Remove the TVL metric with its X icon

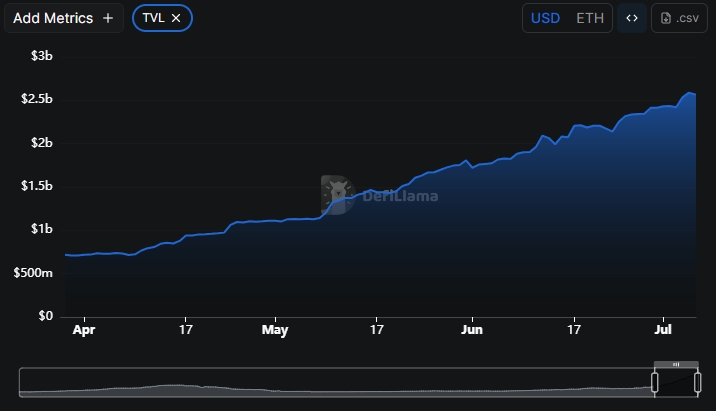176,18
